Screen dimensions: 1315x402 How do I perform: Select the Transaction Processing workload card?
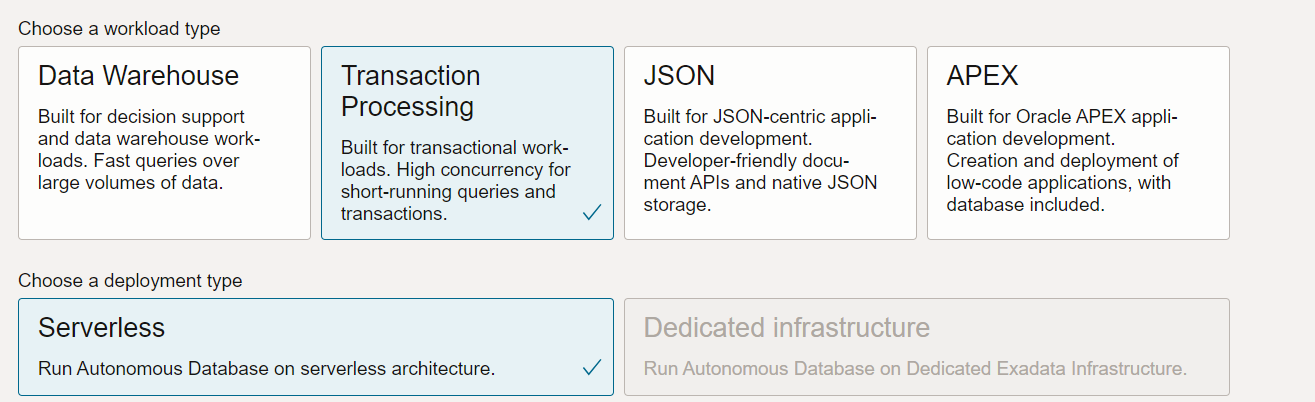coord(467,143)
